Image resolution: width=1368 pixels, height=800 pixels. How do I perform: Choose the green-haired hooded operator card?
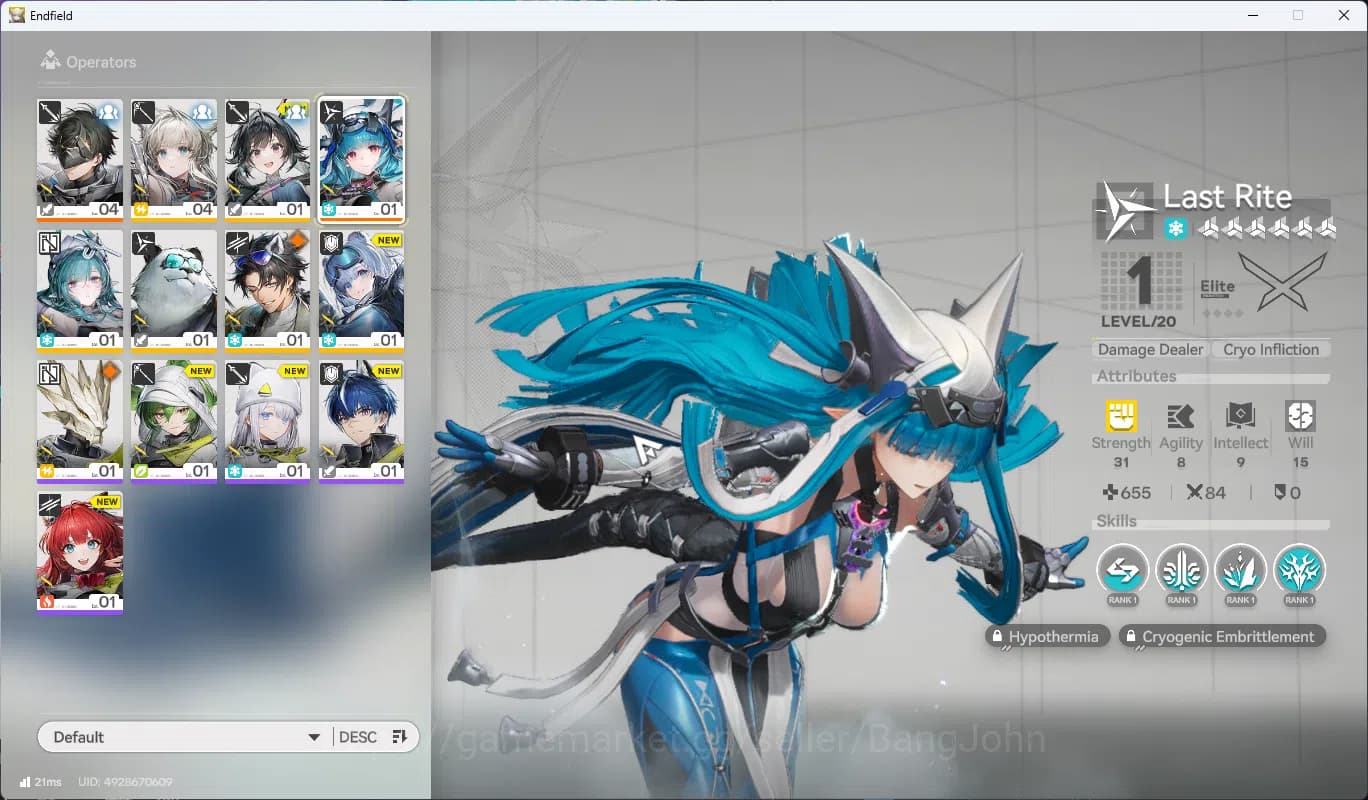(174, 421)
